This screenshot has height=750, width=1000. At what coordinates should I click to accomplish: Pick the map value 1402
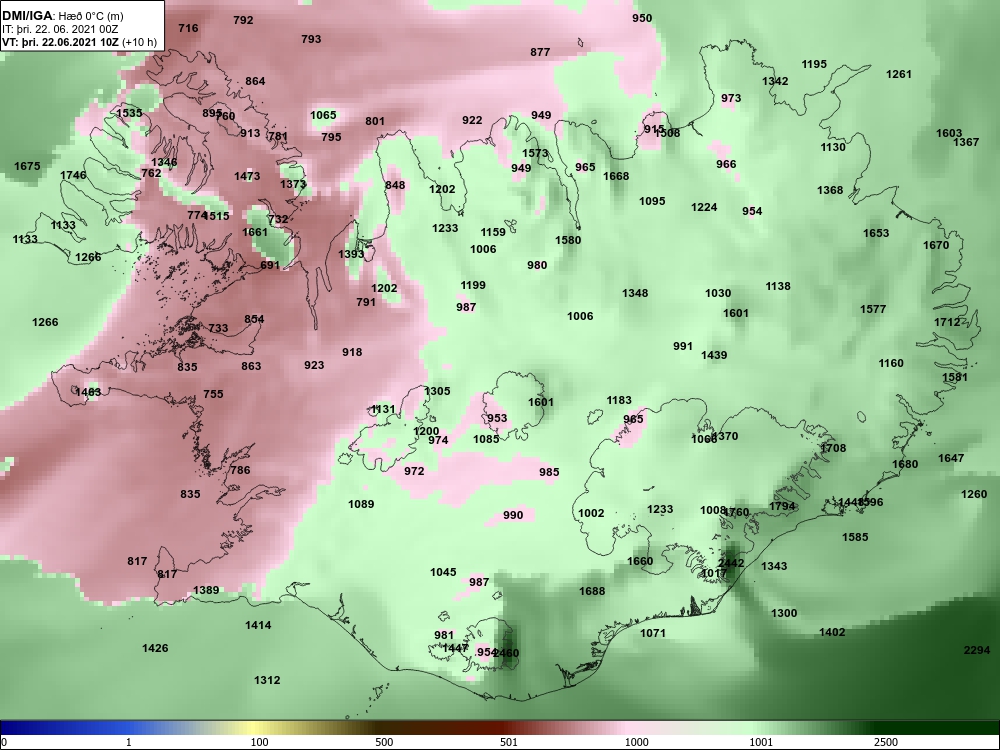click(x=832, y=633)
